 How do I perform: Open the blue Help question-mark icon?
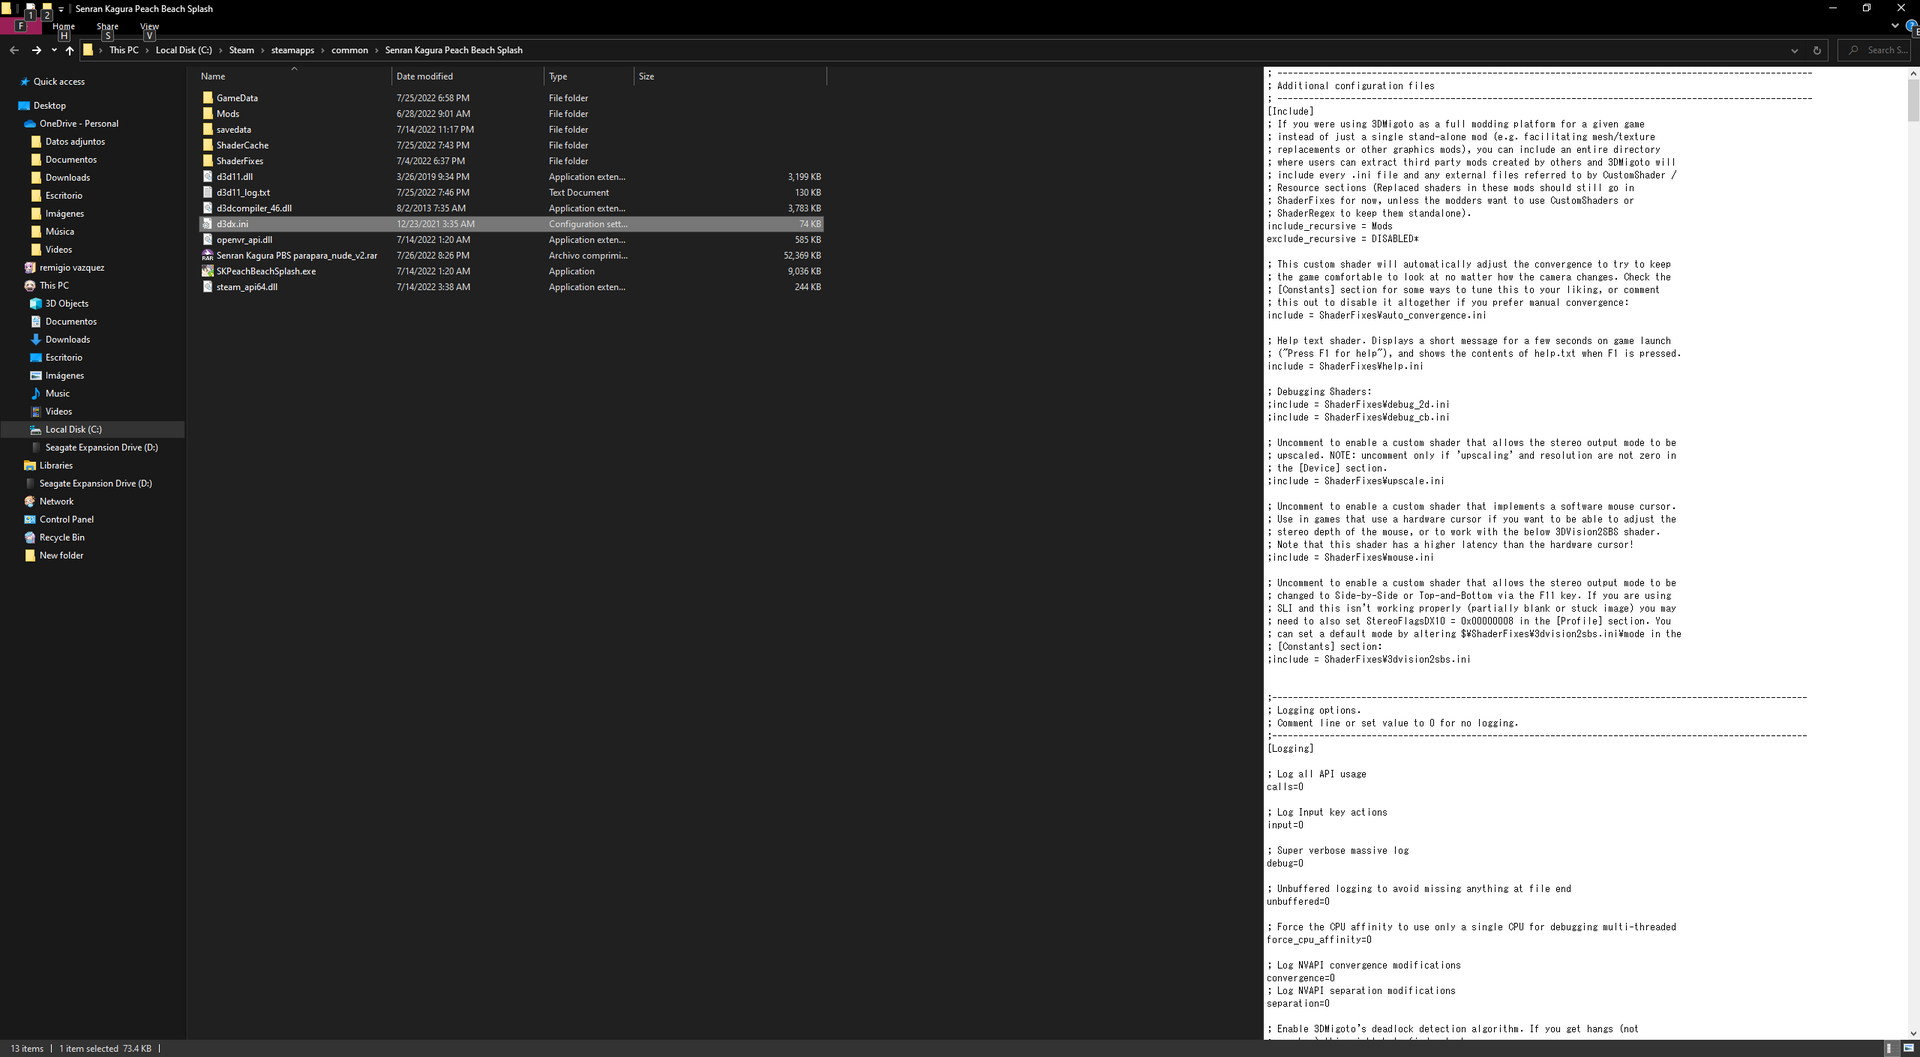tap(1912, 26)
